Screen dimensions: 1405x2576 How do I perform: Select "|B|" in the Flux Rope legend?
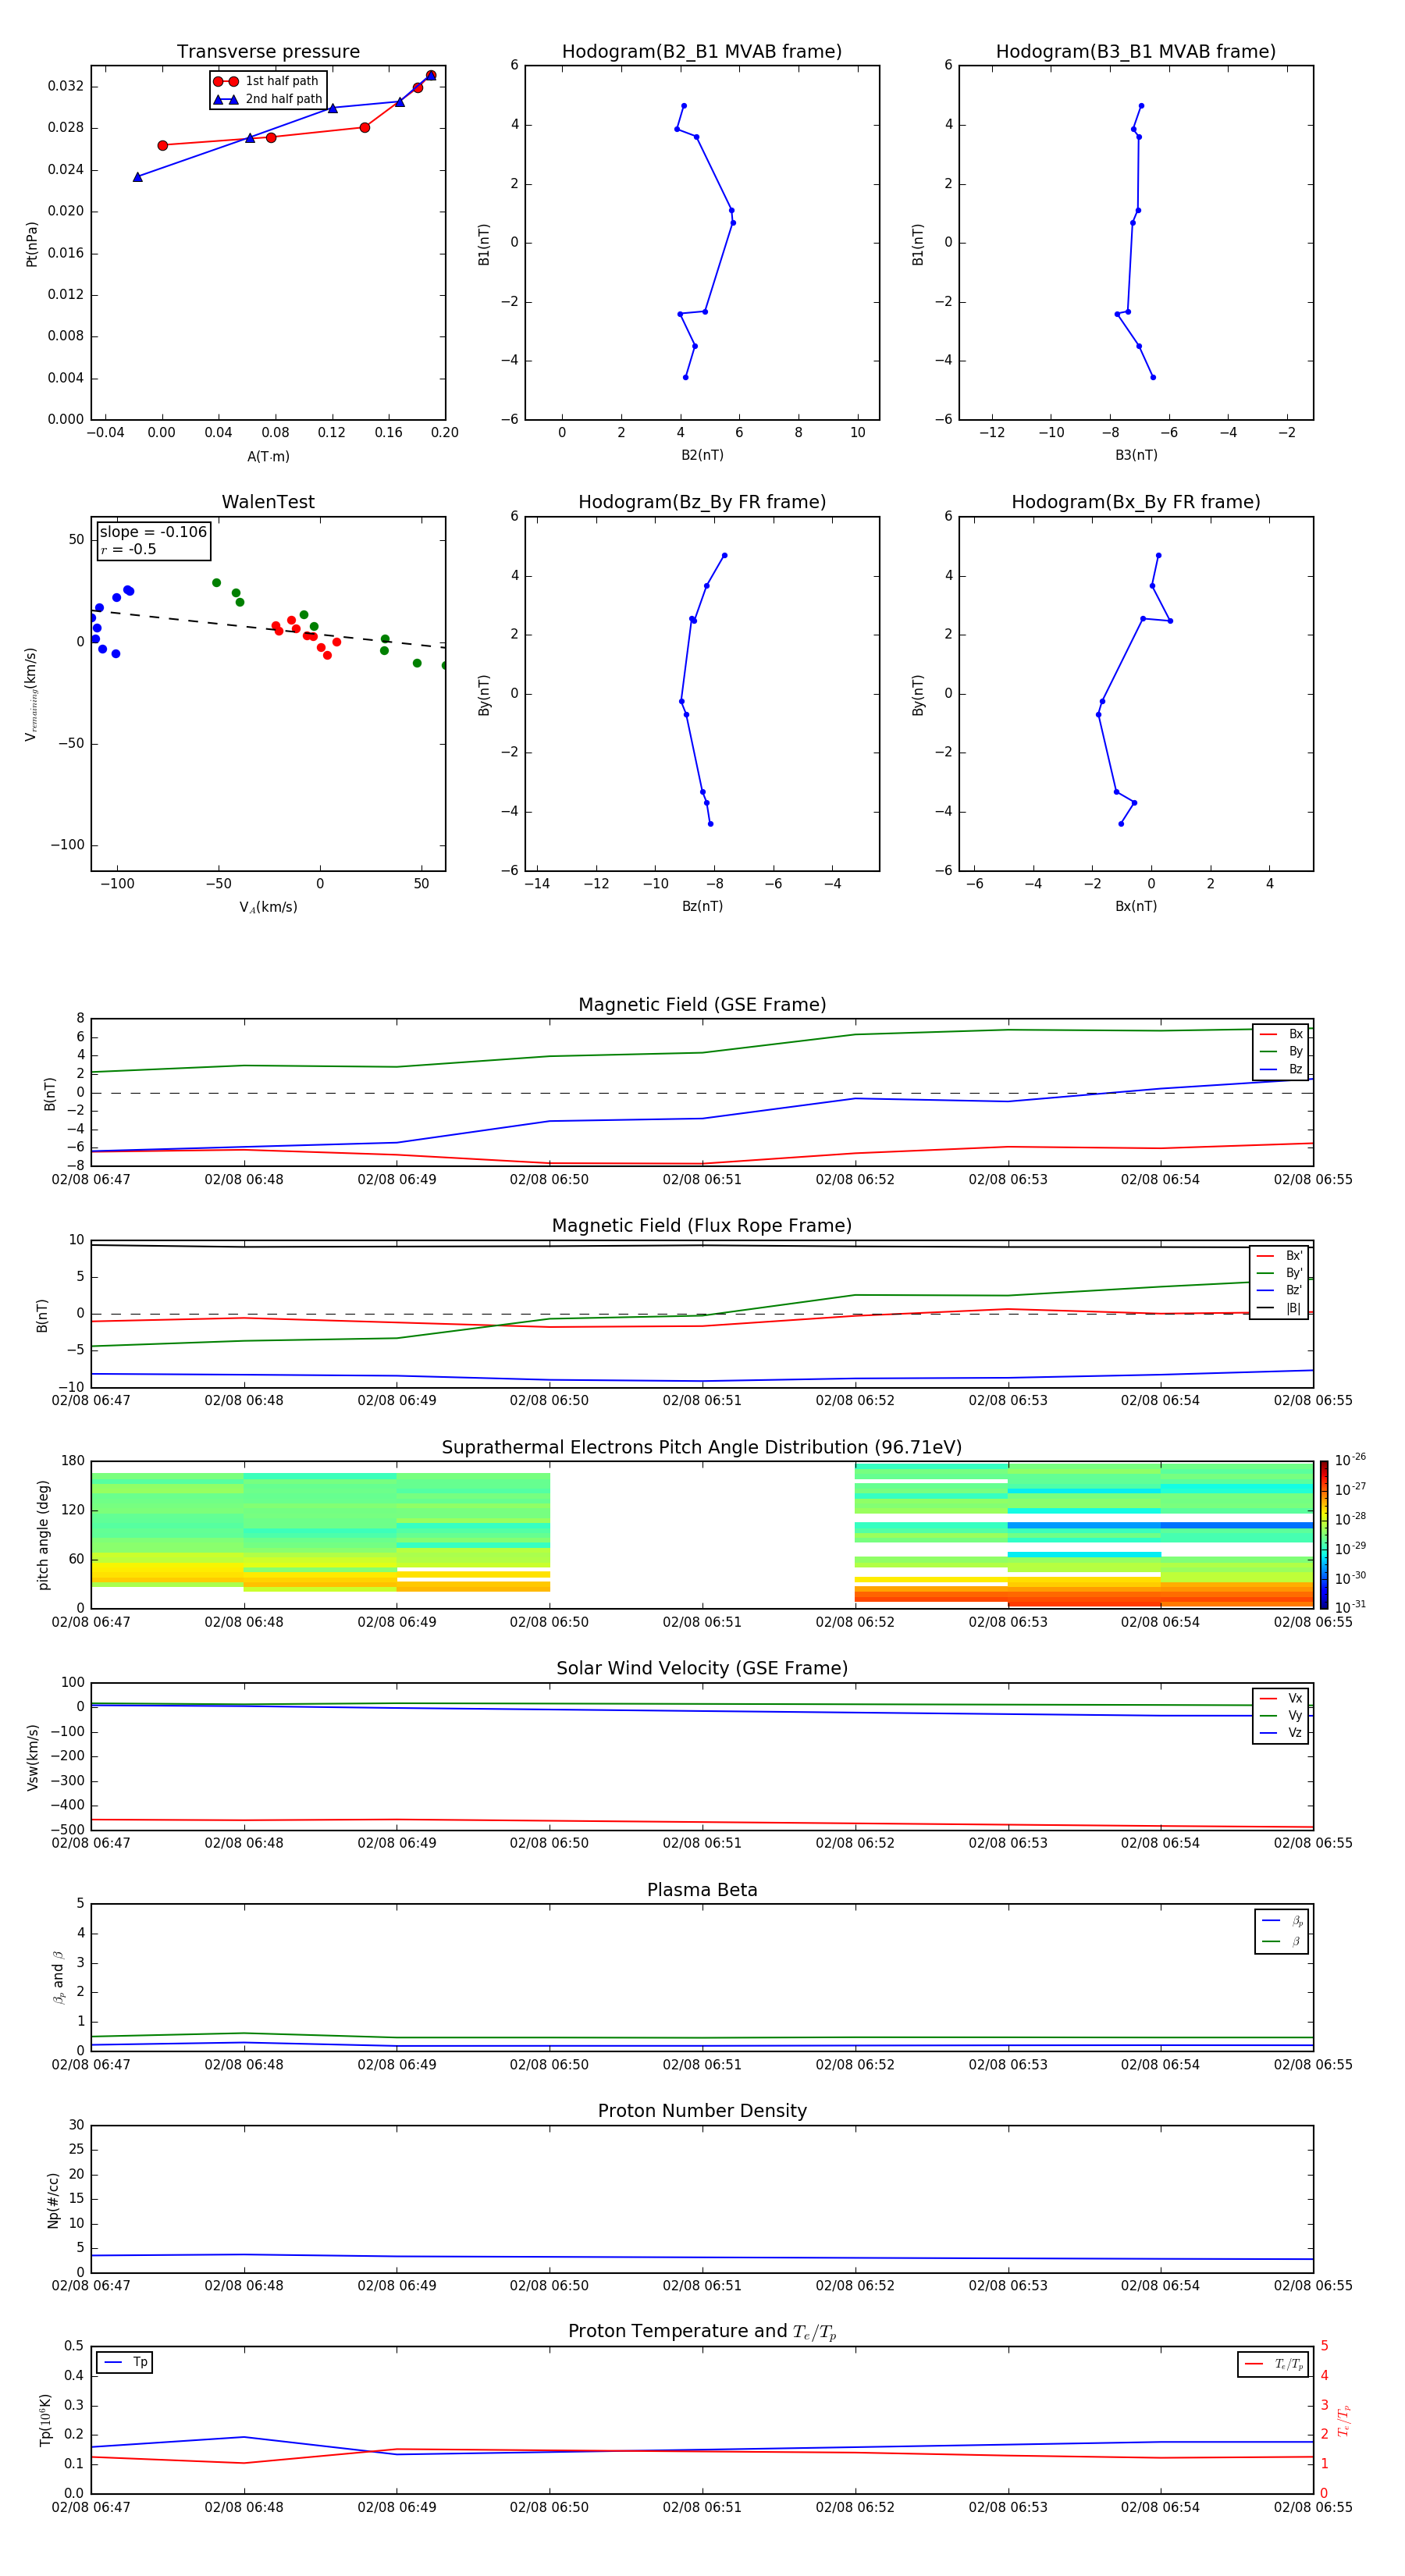[1280, 1308]
